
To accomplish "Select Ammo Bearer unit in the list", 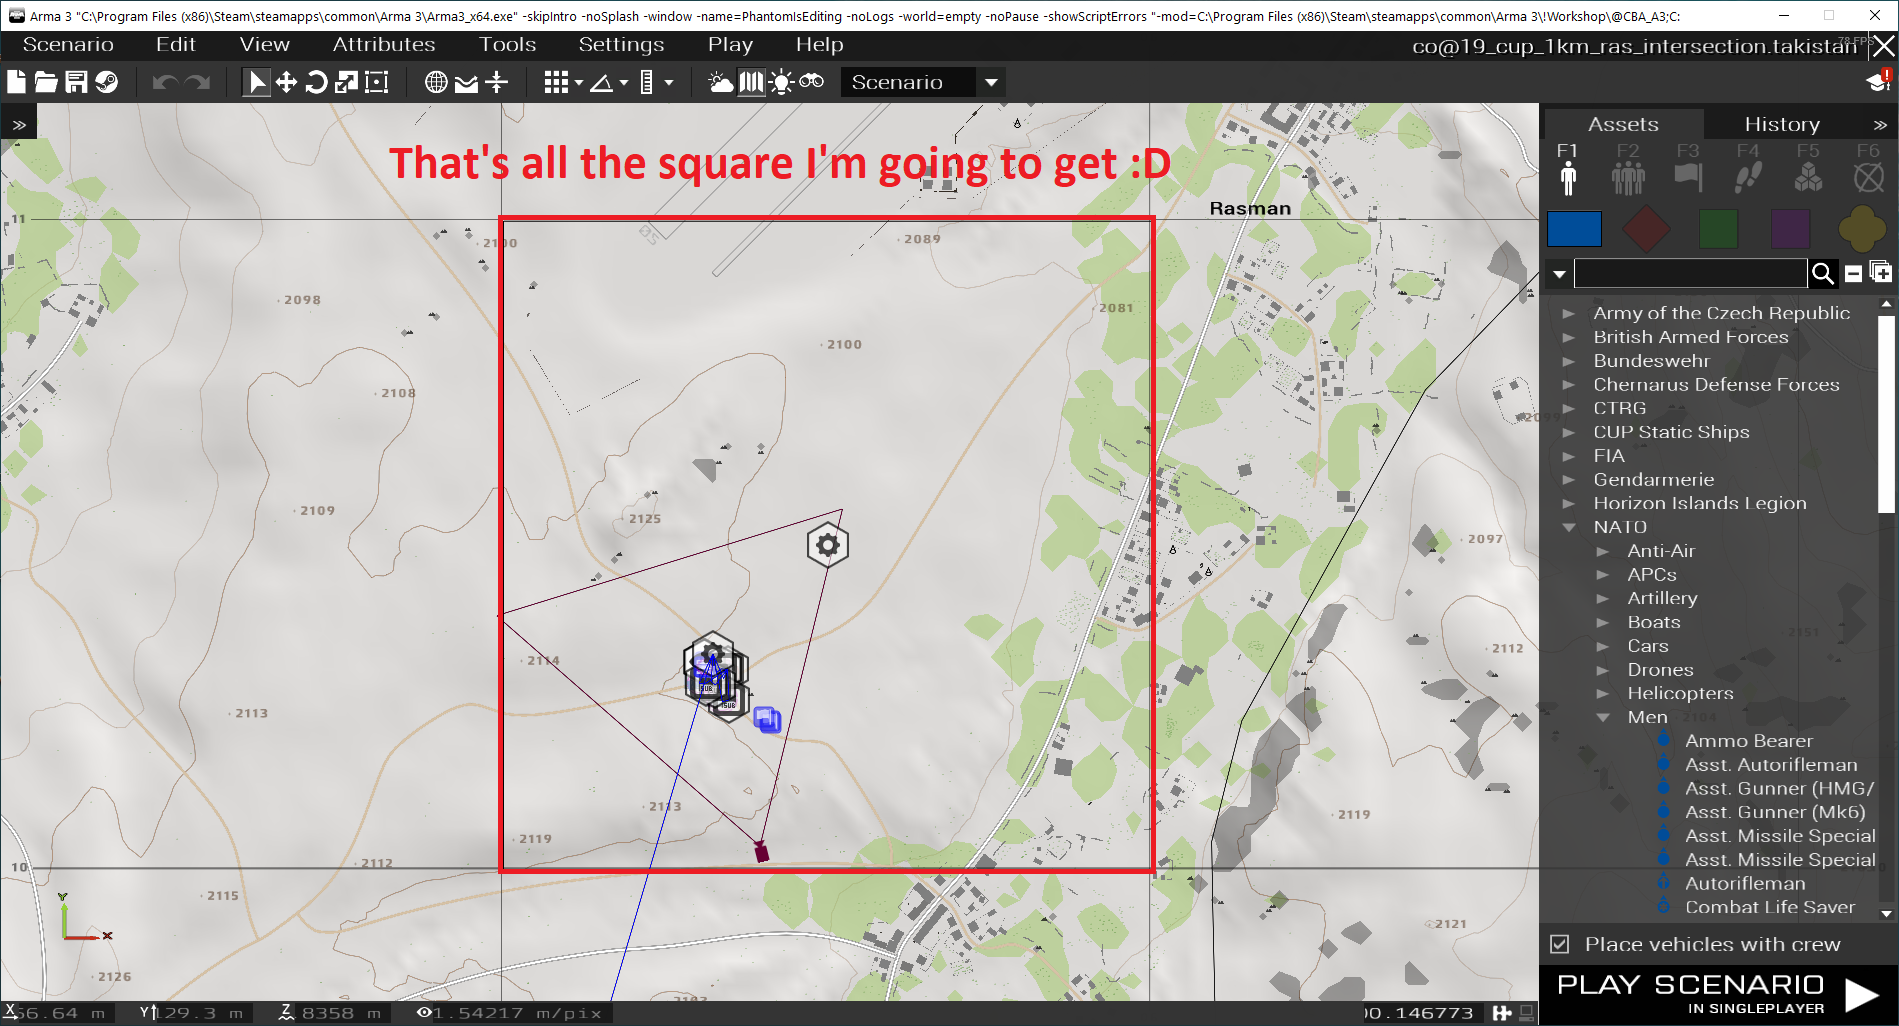I will pos(1749,741).
